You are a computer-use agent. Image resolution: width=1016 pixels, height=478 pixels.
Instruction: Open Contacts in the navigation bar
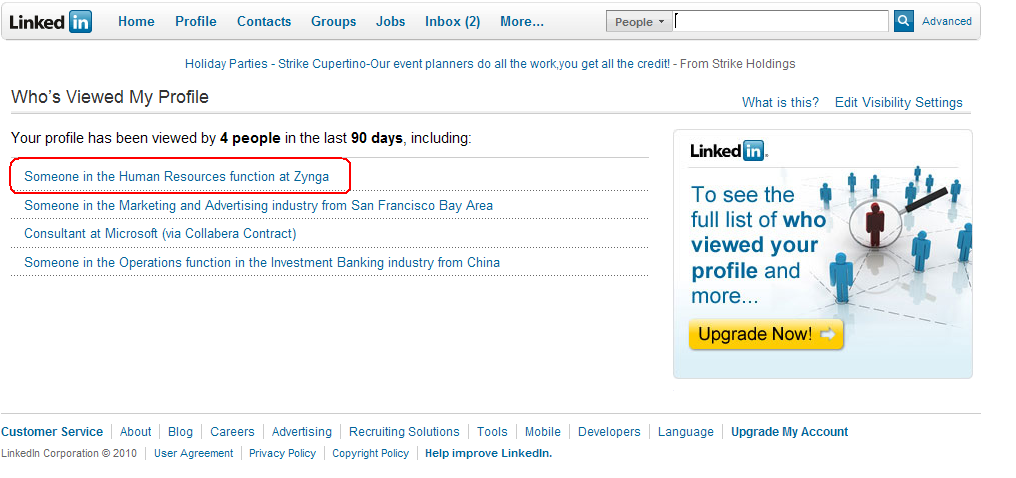coord(264,21)
